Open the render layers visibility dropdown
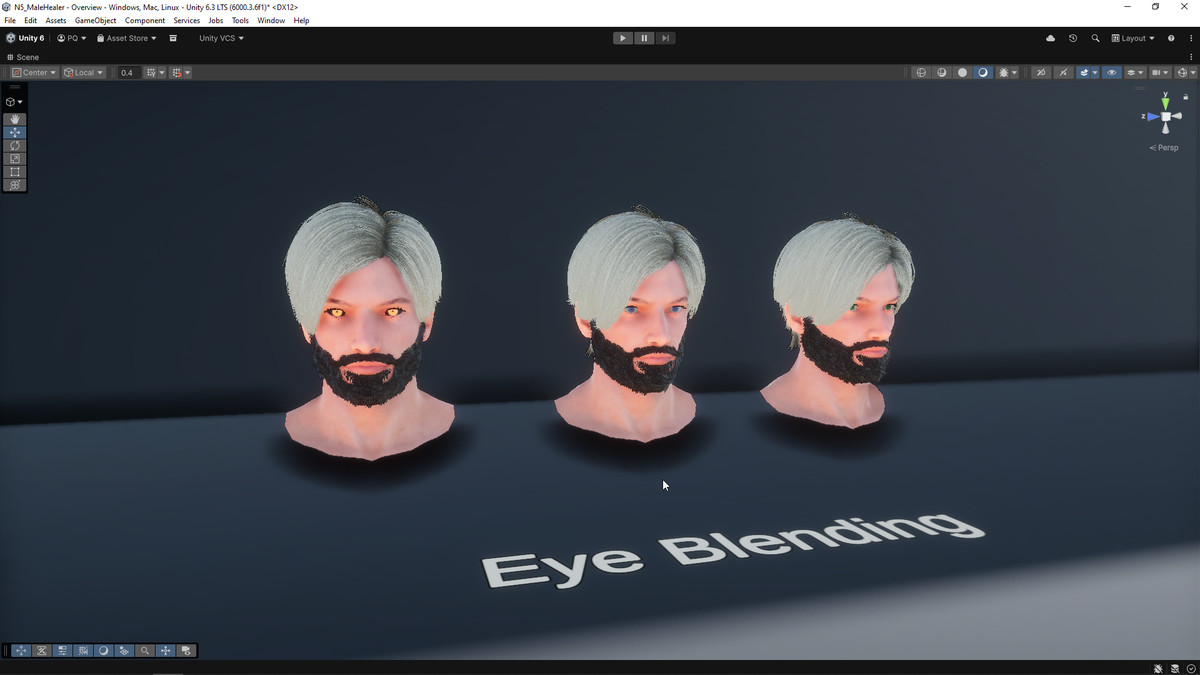Viewport: 1200px width, 675px height. point(1135,72)
